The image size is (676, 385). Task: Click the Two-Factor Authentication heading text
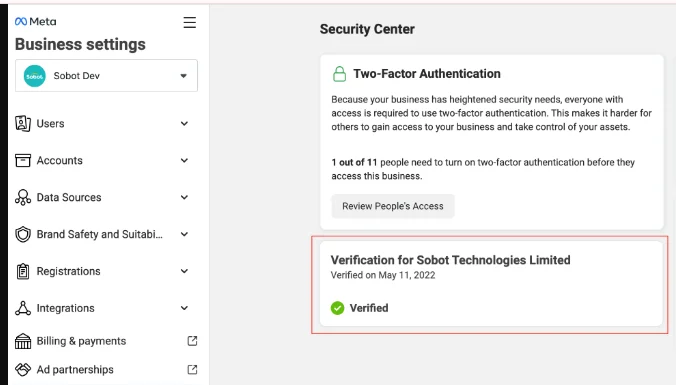(427, 74)
